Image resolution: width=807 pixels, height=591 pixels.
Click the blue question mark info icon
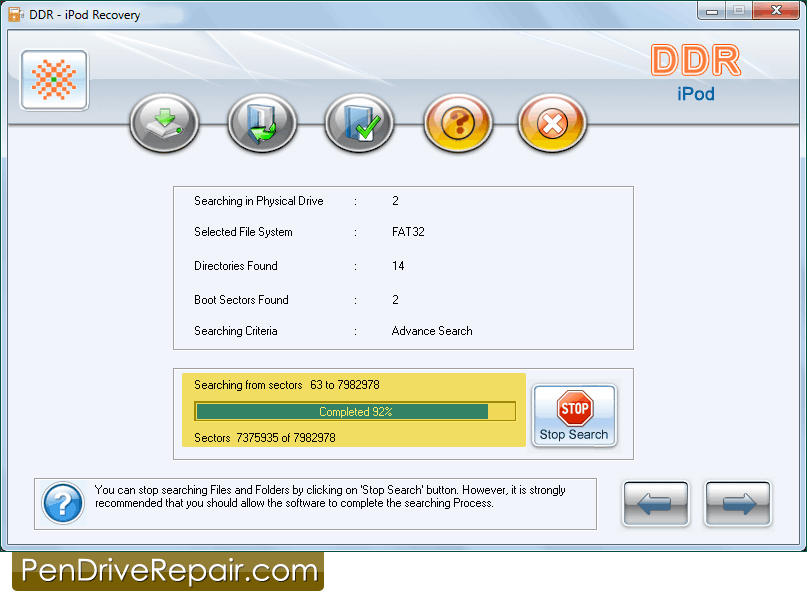[63, 503]
